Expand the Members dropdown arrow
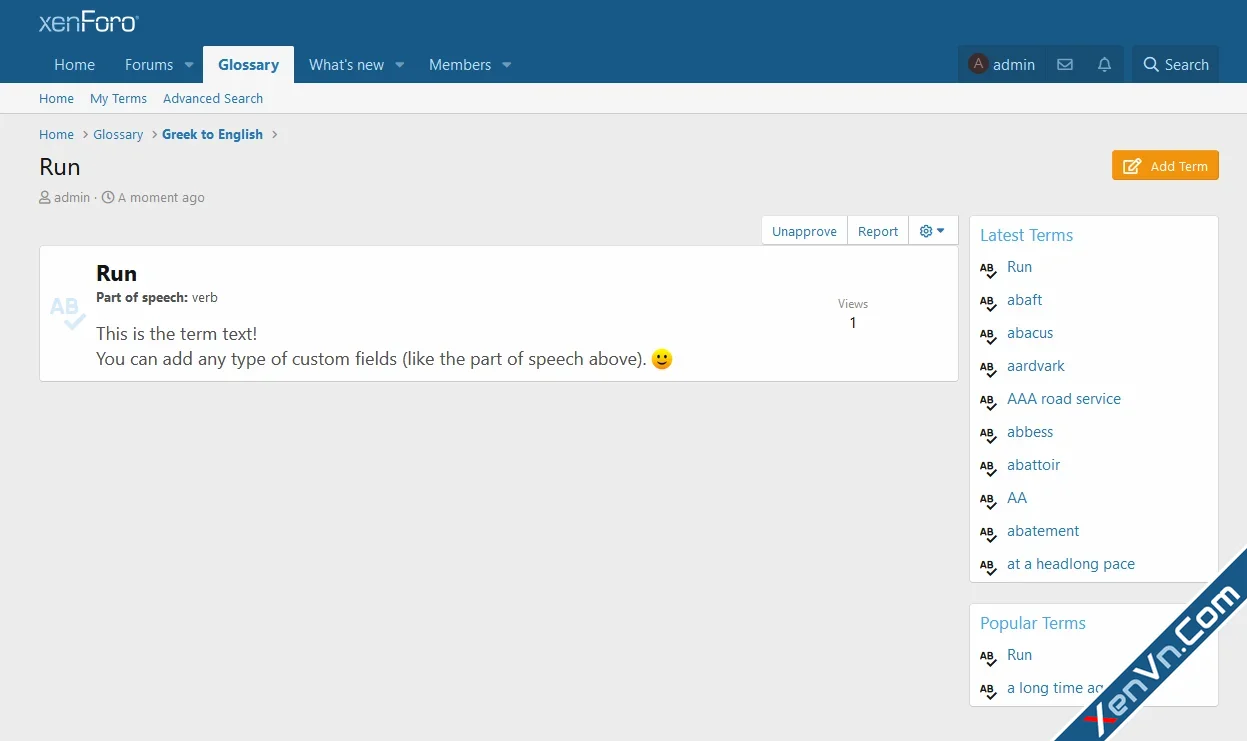The height and width of the screenshot is (741, 1247). click(507, 65)
